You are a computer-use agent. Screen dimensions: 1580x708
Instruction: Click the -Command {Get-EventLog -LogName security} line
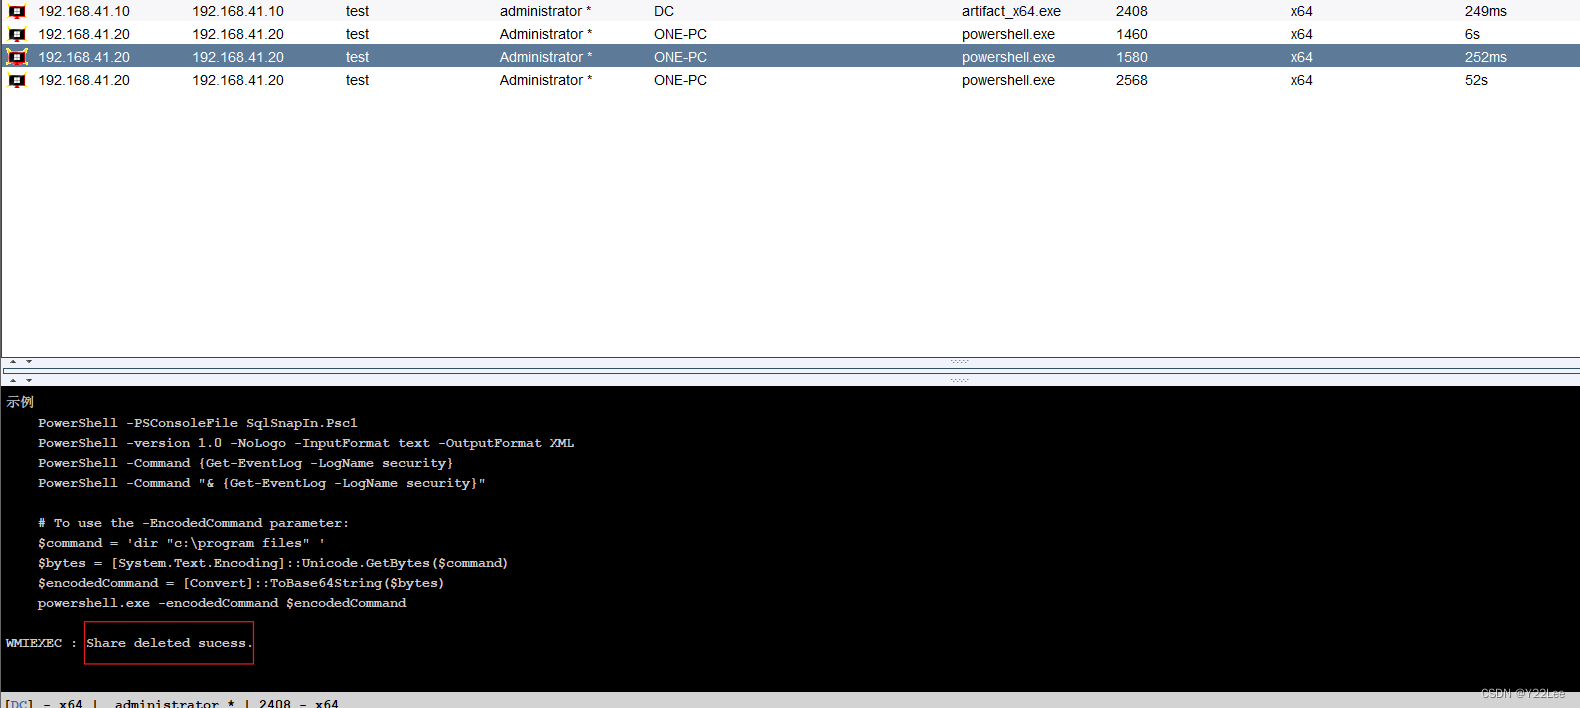[245, 463]
